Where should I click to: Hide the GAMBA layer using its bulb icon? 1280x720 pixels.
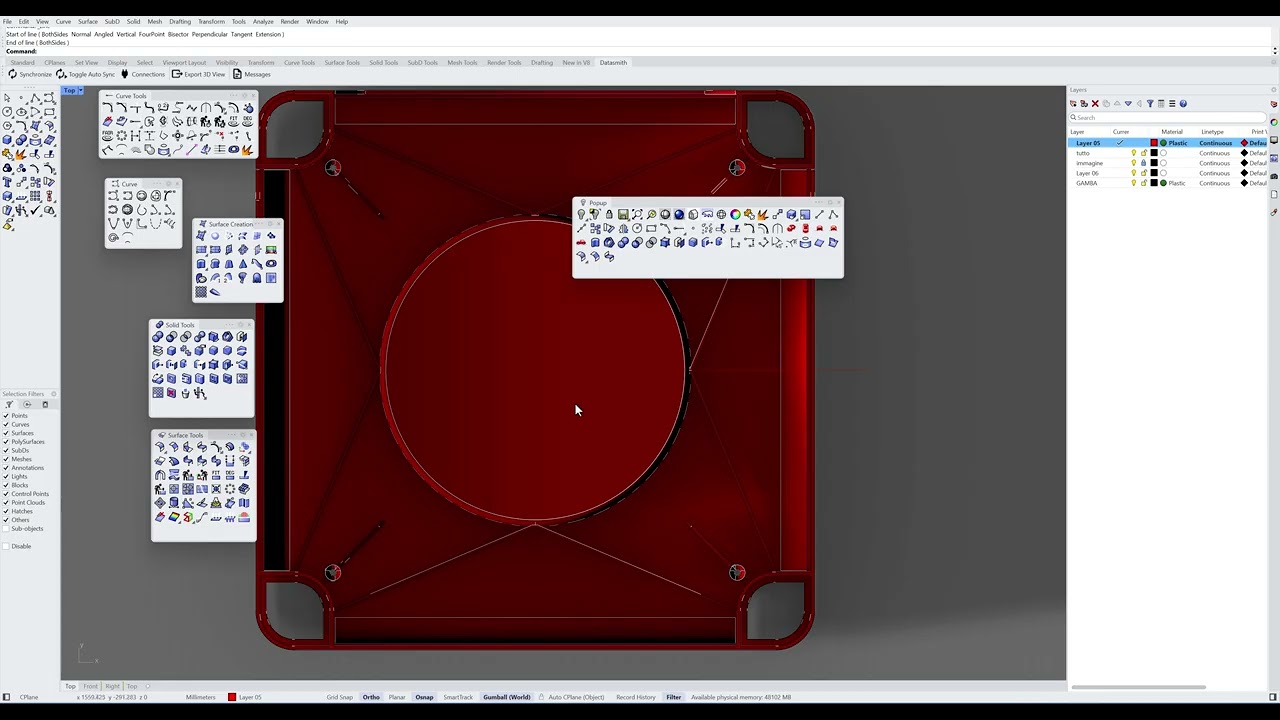click(x=1134, y=183)
